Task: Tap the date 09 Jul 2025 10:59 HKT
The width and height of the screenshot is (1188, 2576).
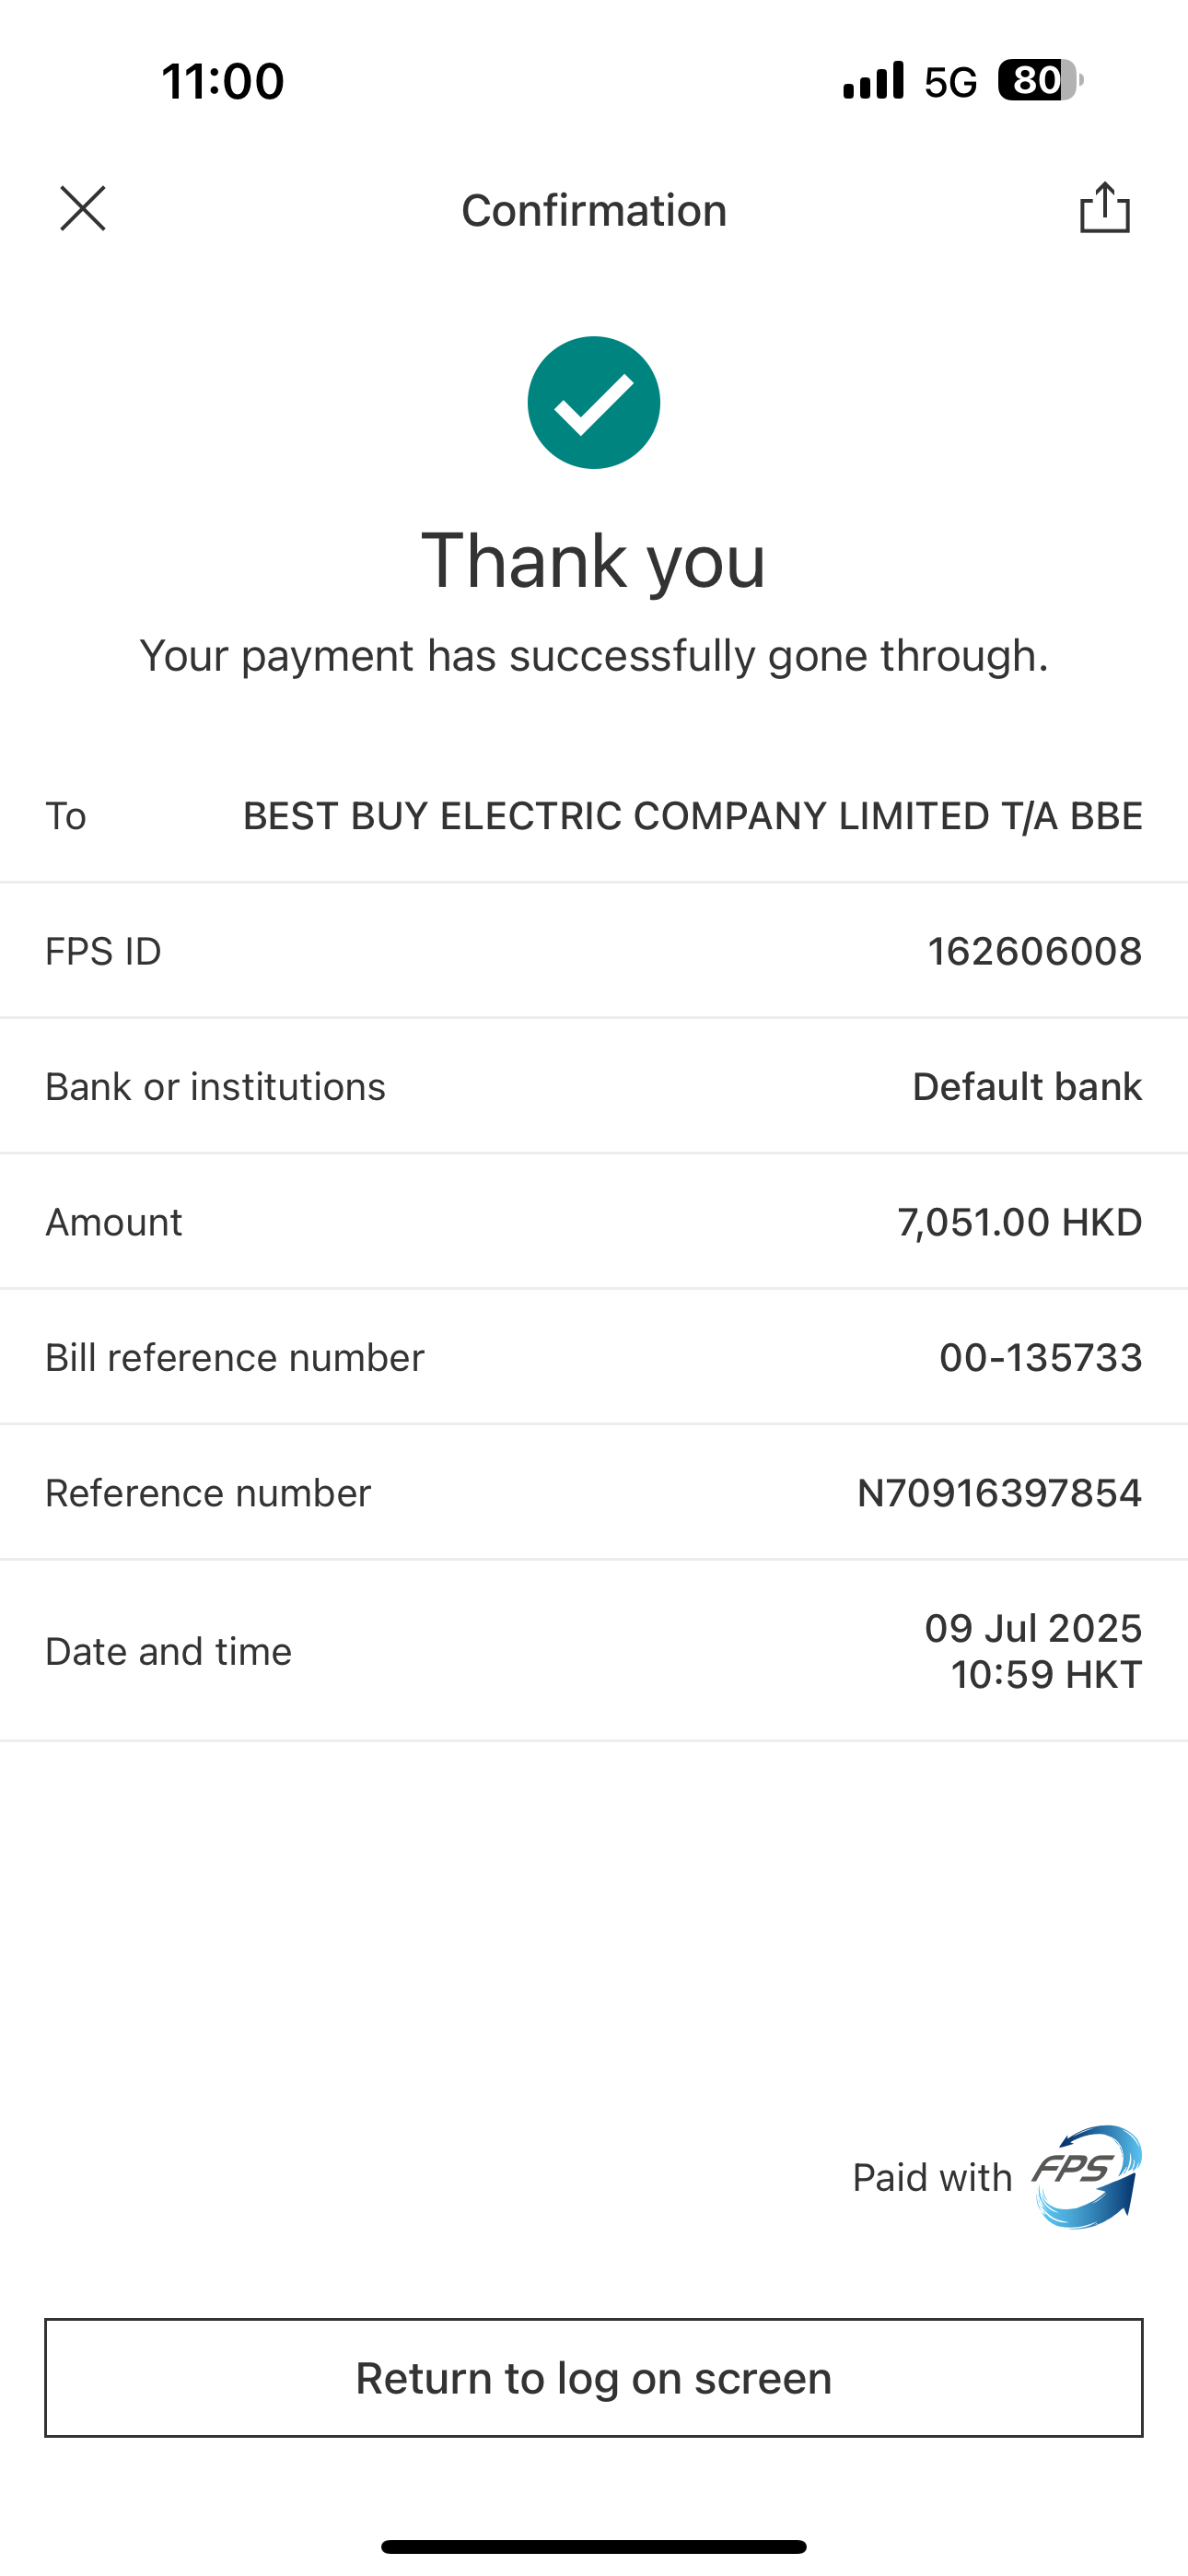Action: tap(1033, 1651)
